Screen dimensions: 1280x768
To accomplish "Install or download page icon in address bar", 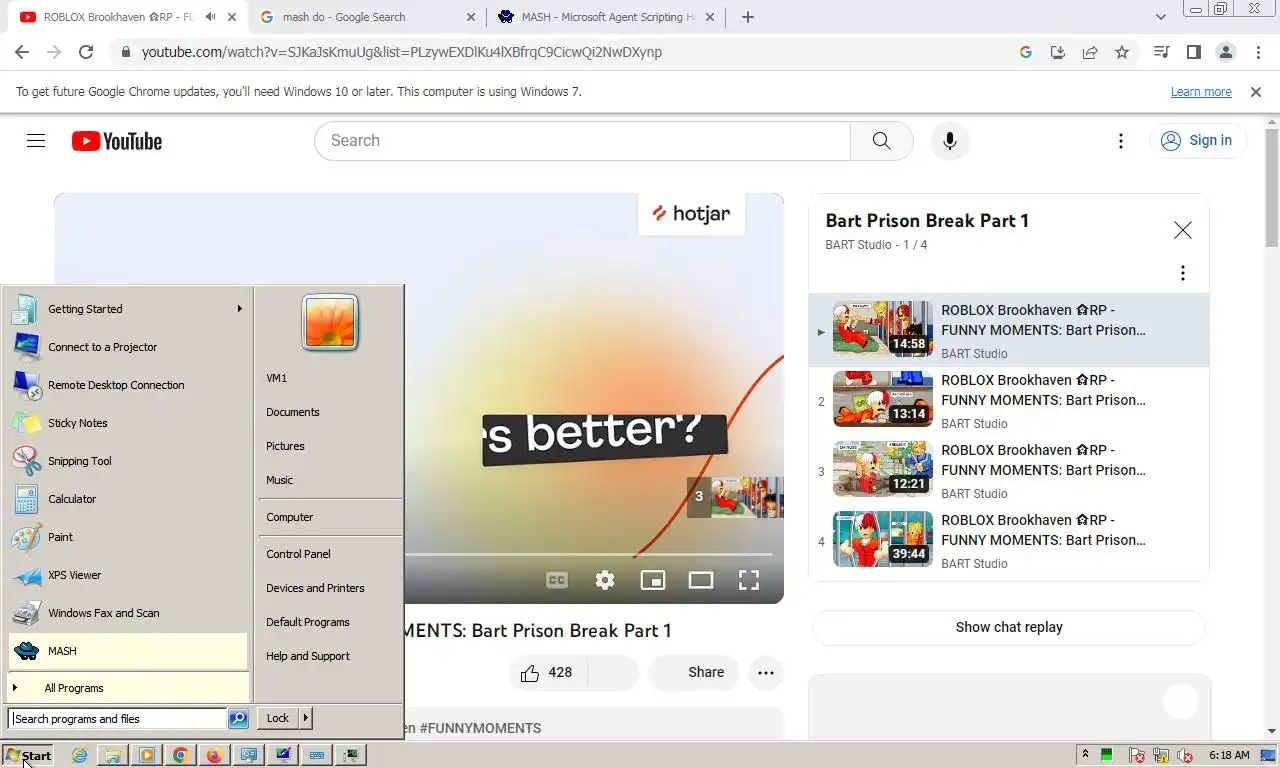I will point(1058,52).
